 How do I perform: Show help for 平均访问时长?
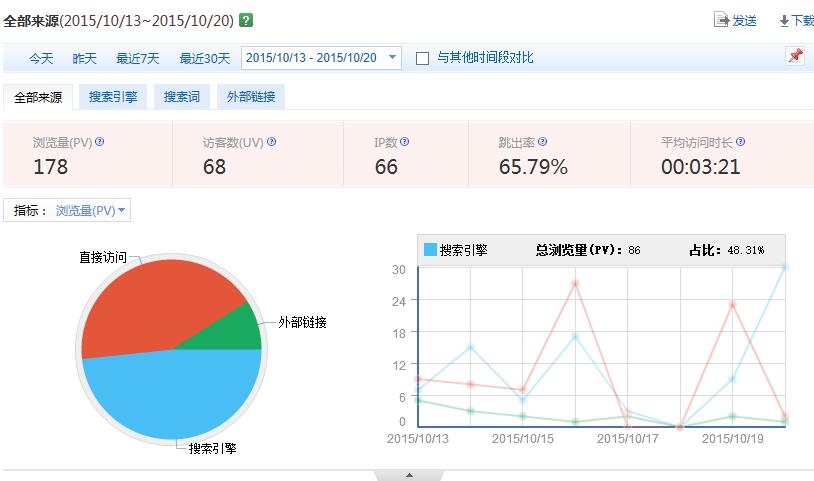pos(740,142)
